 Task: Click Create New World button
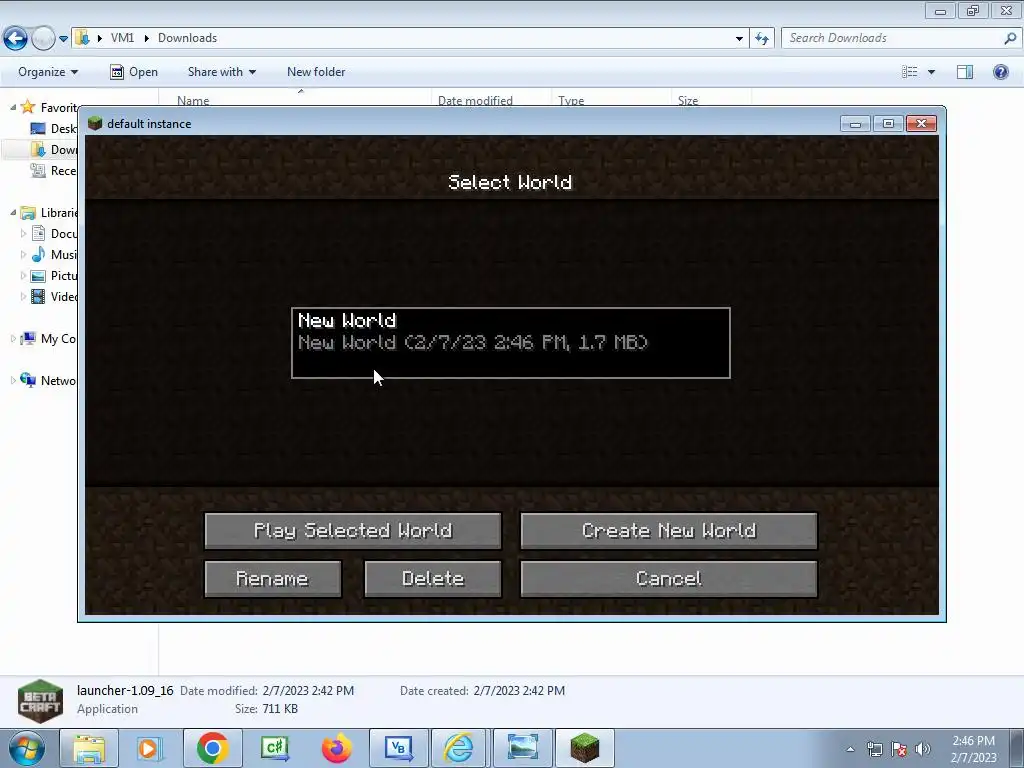(669, 530)
